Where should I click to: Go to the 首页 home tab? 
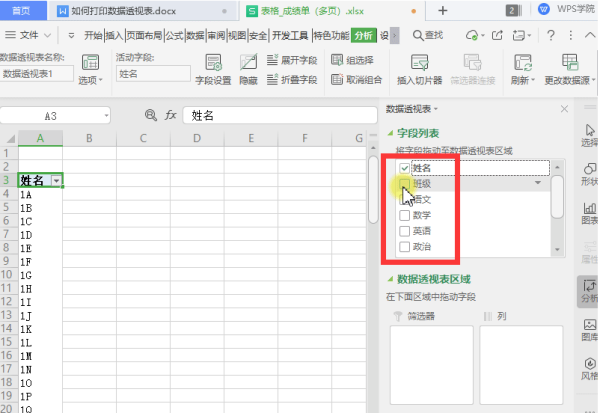click(22, 10)
